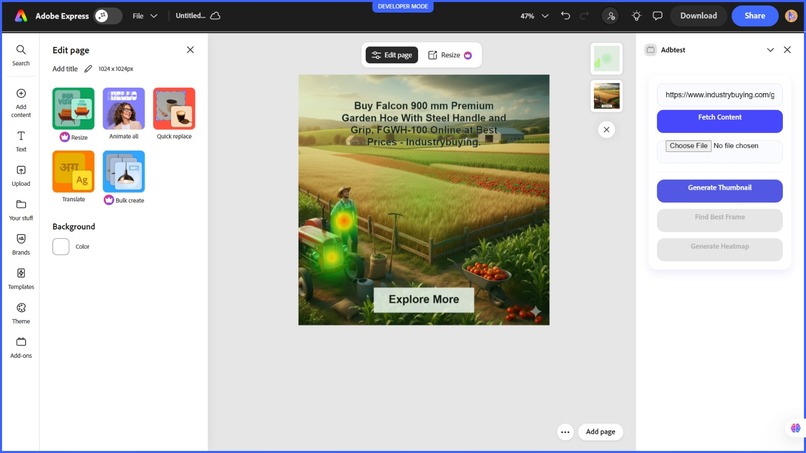
Task: Toggle the switch next to Adobe Express
Action: (107, 16)
